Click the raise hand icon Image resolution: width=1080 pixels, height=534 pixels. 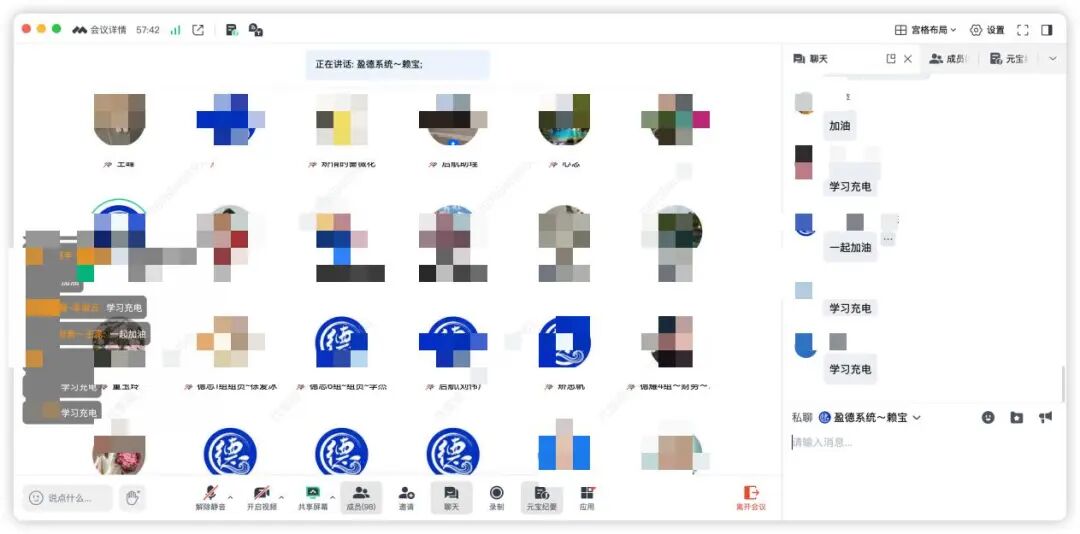coord(131,496)
